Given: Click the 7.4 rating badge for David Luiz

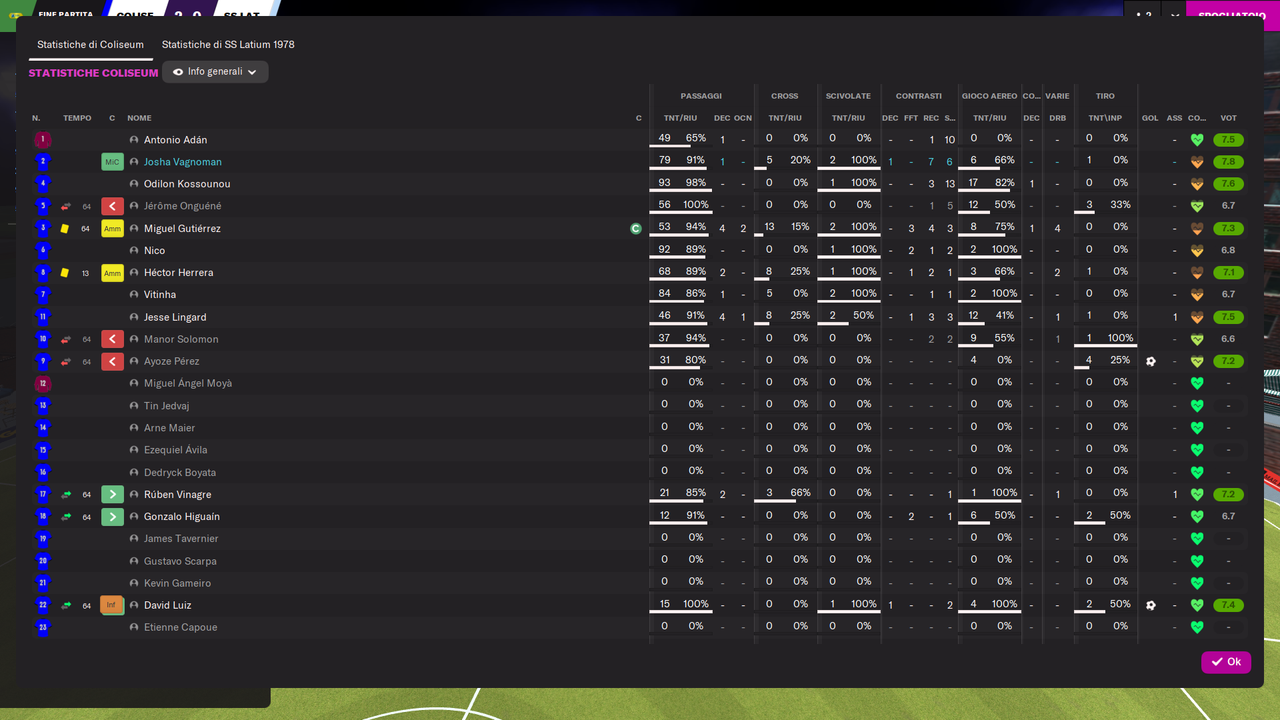Looking at the screenshot, I should (x=1228, y=605).
